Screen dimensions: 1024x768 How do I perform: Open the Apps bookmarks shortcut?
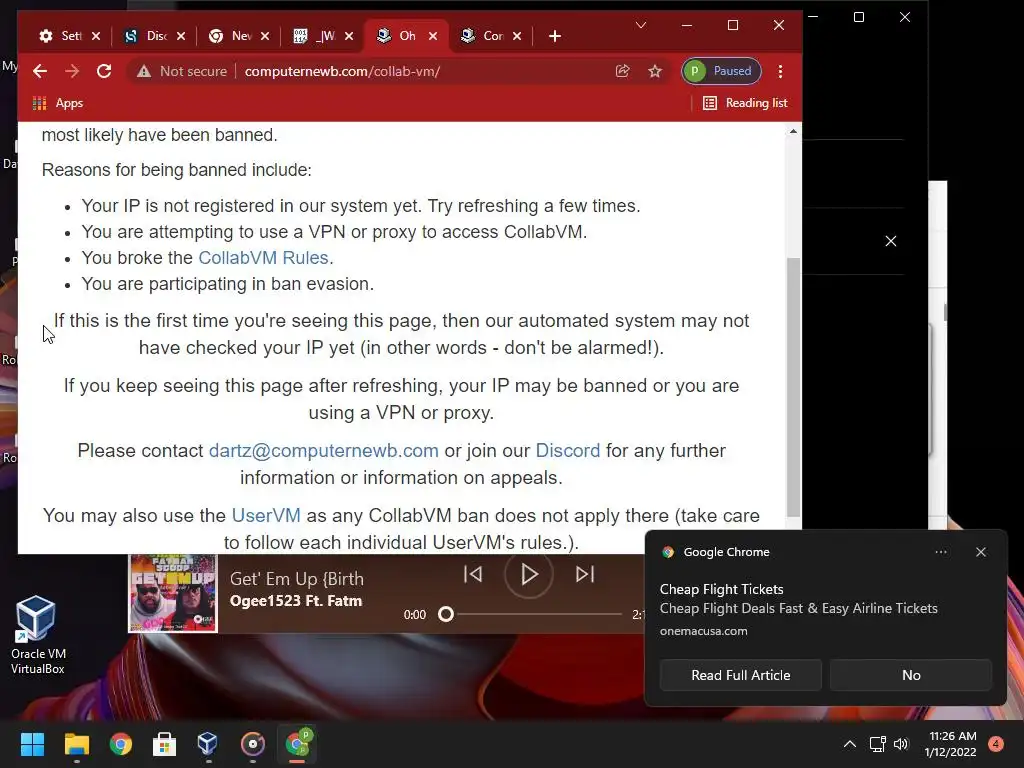pos(57,103)
